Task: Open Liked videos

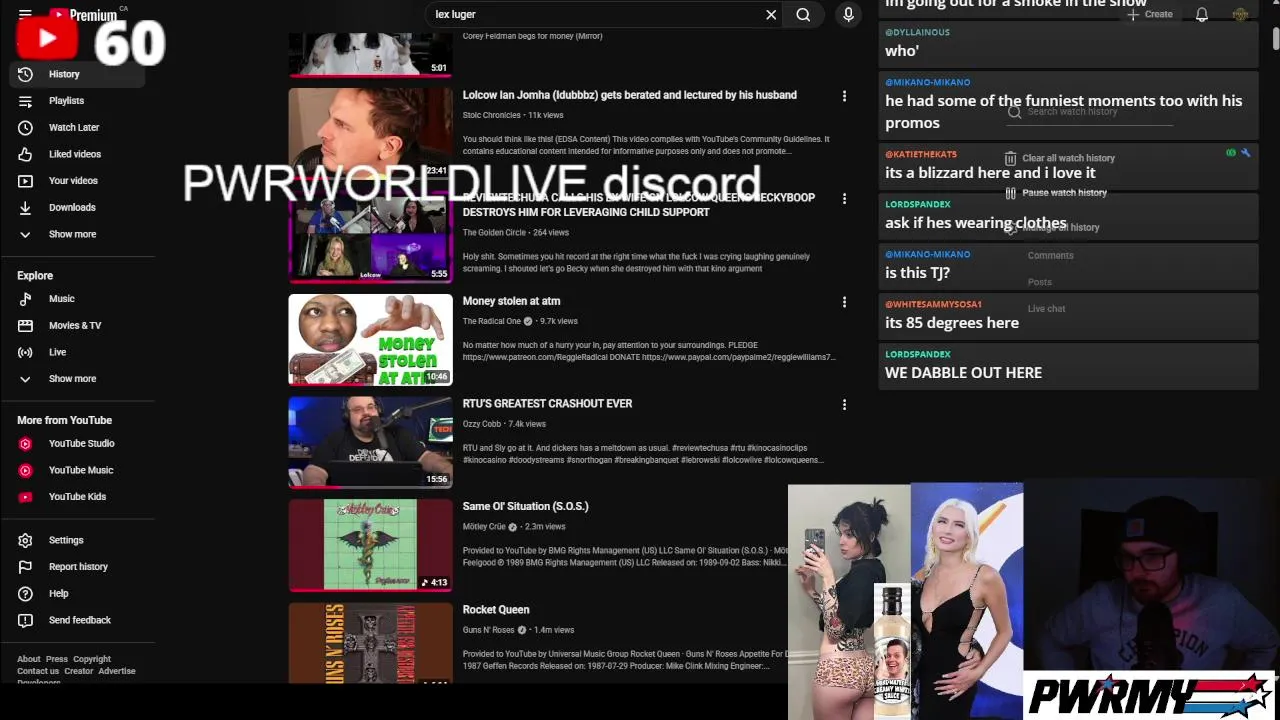Action: click(x=77, y=154)
